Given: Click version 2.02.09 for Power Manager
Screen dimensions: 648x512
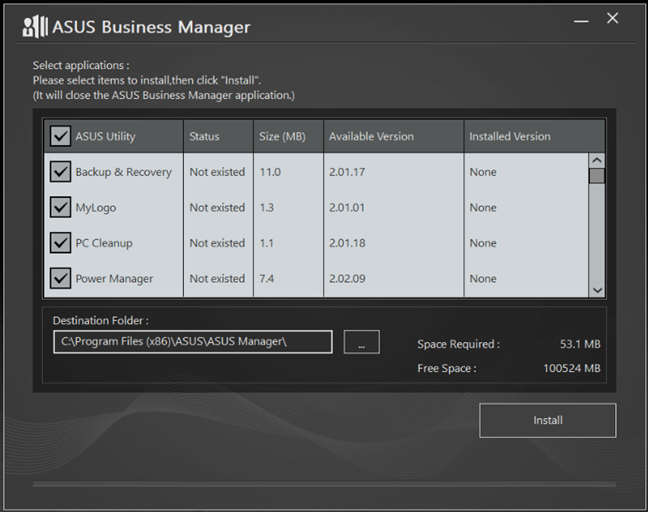Looking at the screenshot, I should [347, 279].
